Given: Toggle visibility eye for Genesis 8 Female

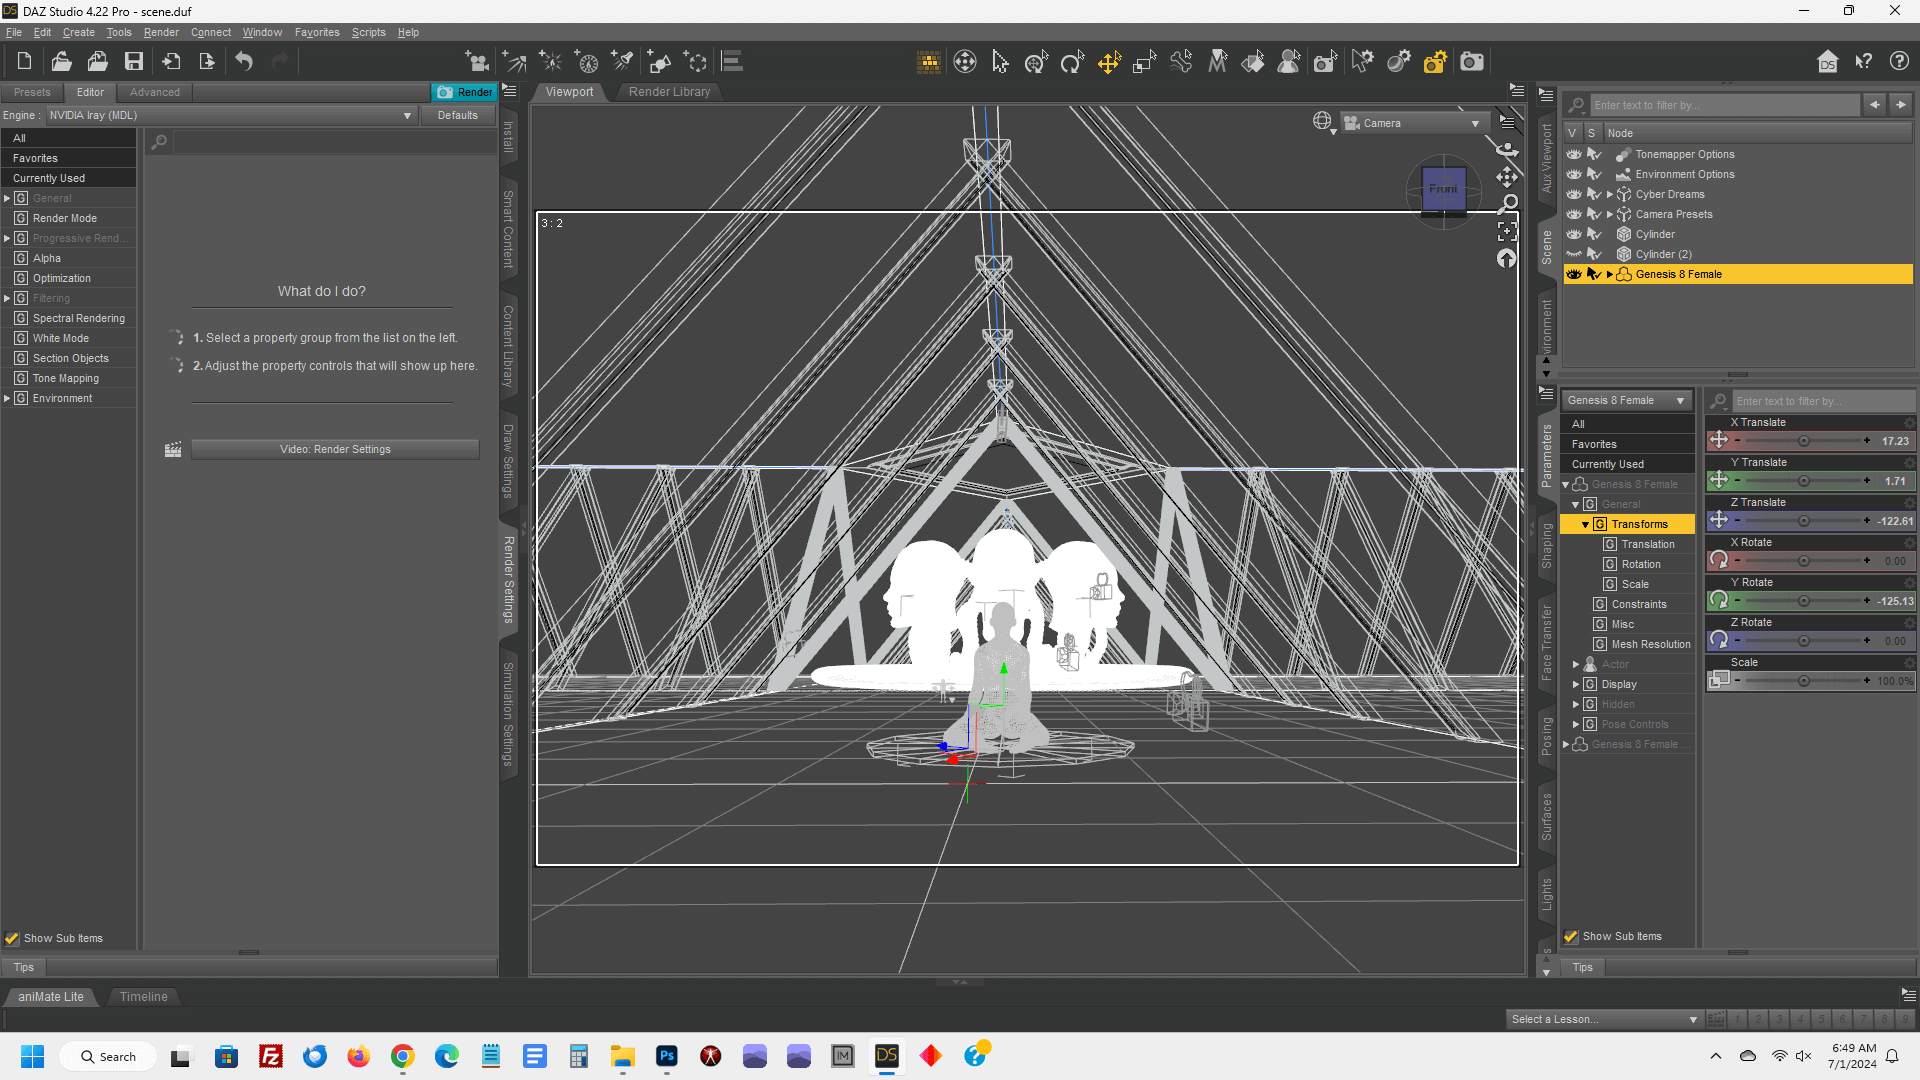Looking at the screenshot, I should tap(1574, 274).
